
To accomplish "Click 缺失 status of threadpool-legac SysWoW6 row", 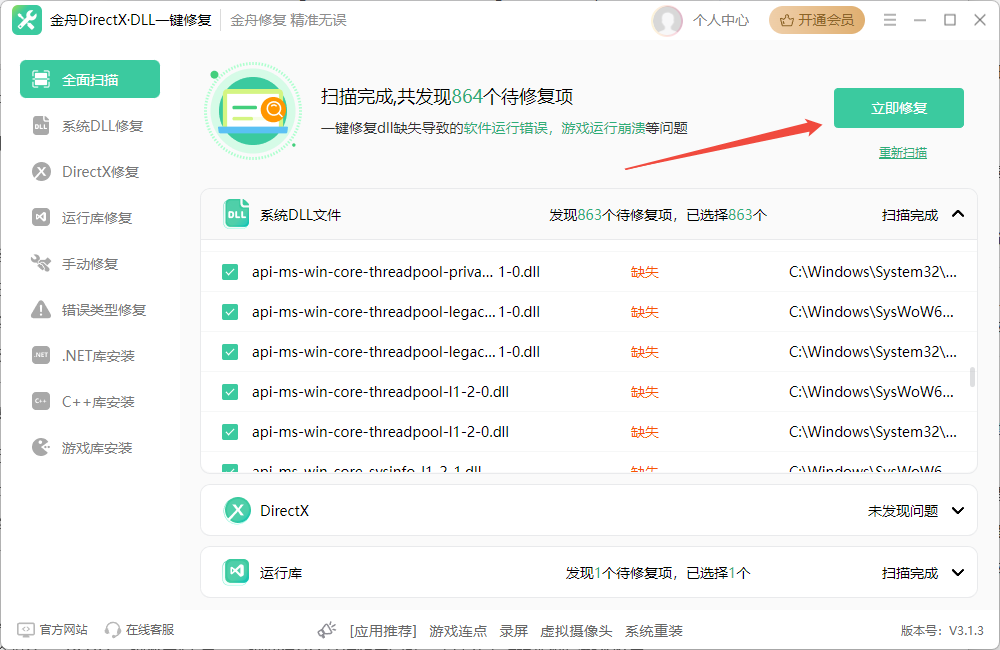I will pyautogui.click(x=645, y=312).
